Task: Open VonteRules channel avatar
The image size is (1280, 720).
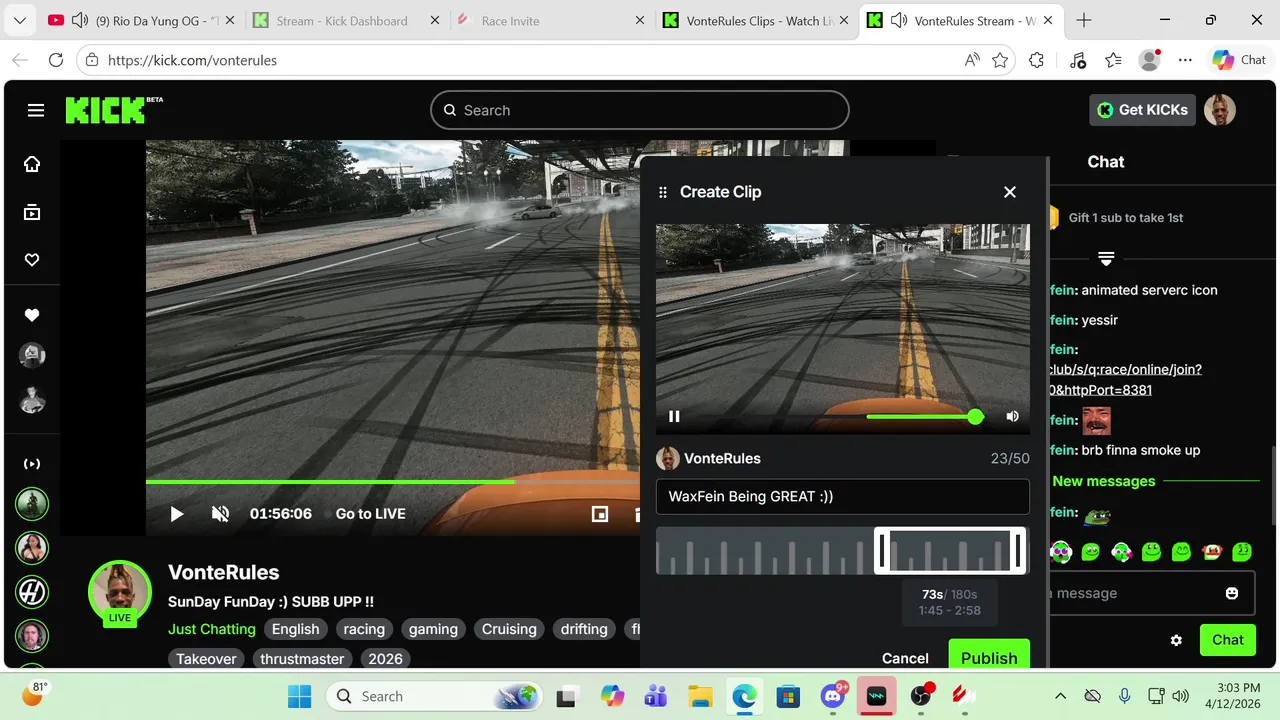Action: 120,591
